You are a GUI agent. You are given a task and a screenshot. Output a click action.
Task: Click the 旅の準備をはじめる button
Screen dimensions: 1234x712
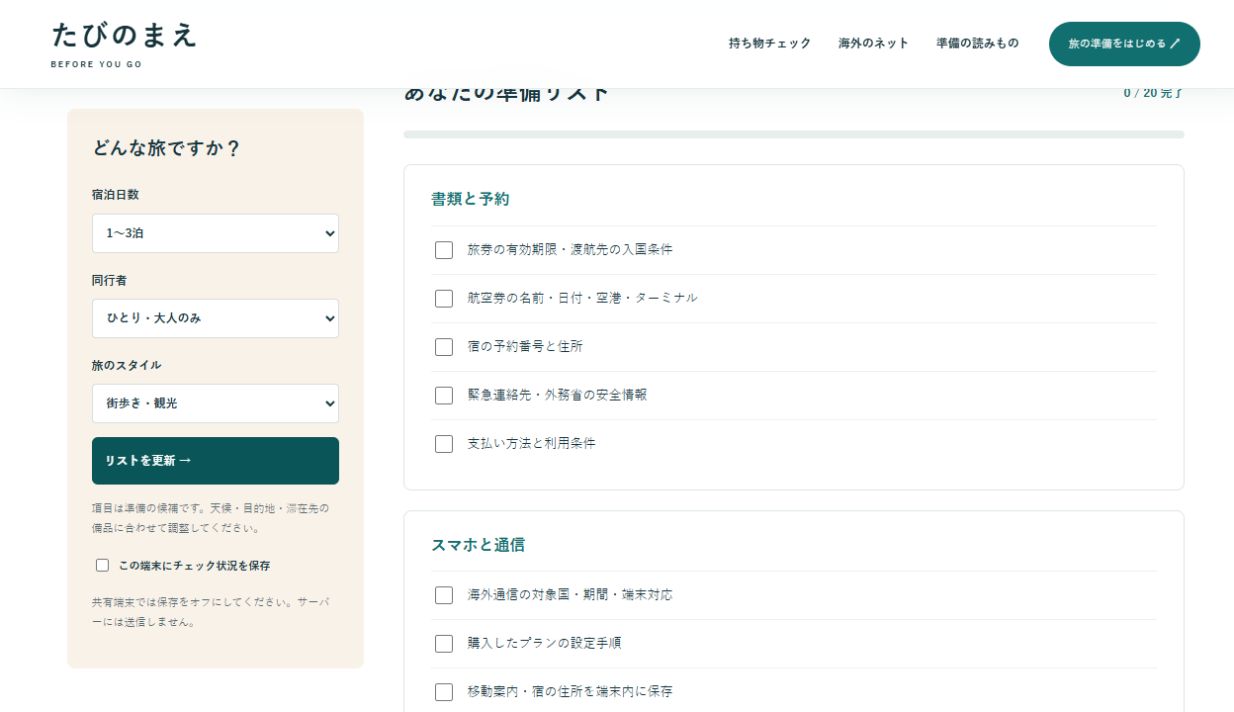[1124, 44]
